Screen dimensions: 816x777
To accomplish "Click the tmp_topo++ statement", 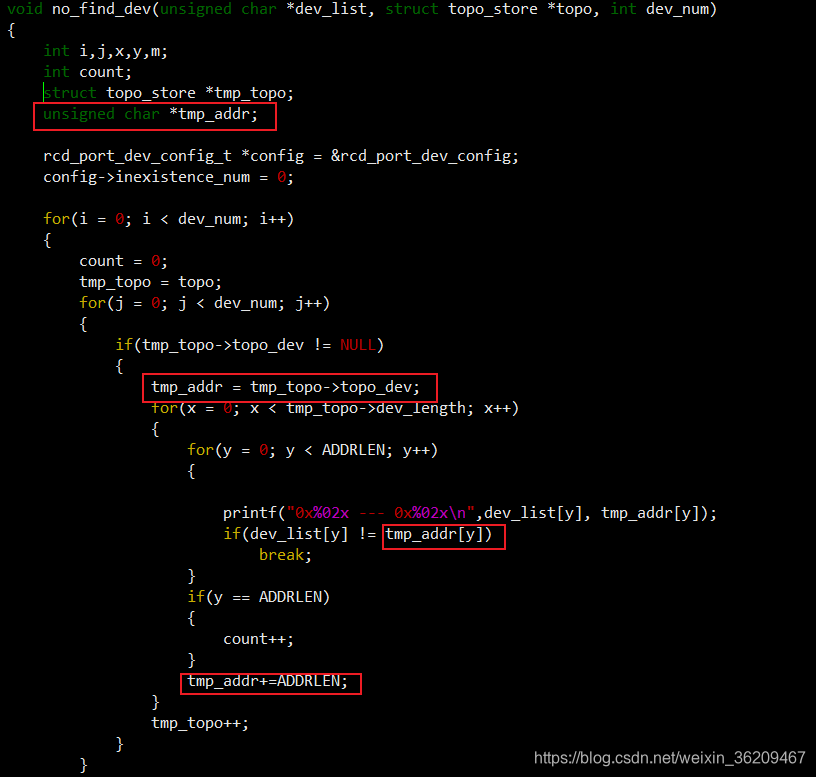I will click(x=200, y=723).
